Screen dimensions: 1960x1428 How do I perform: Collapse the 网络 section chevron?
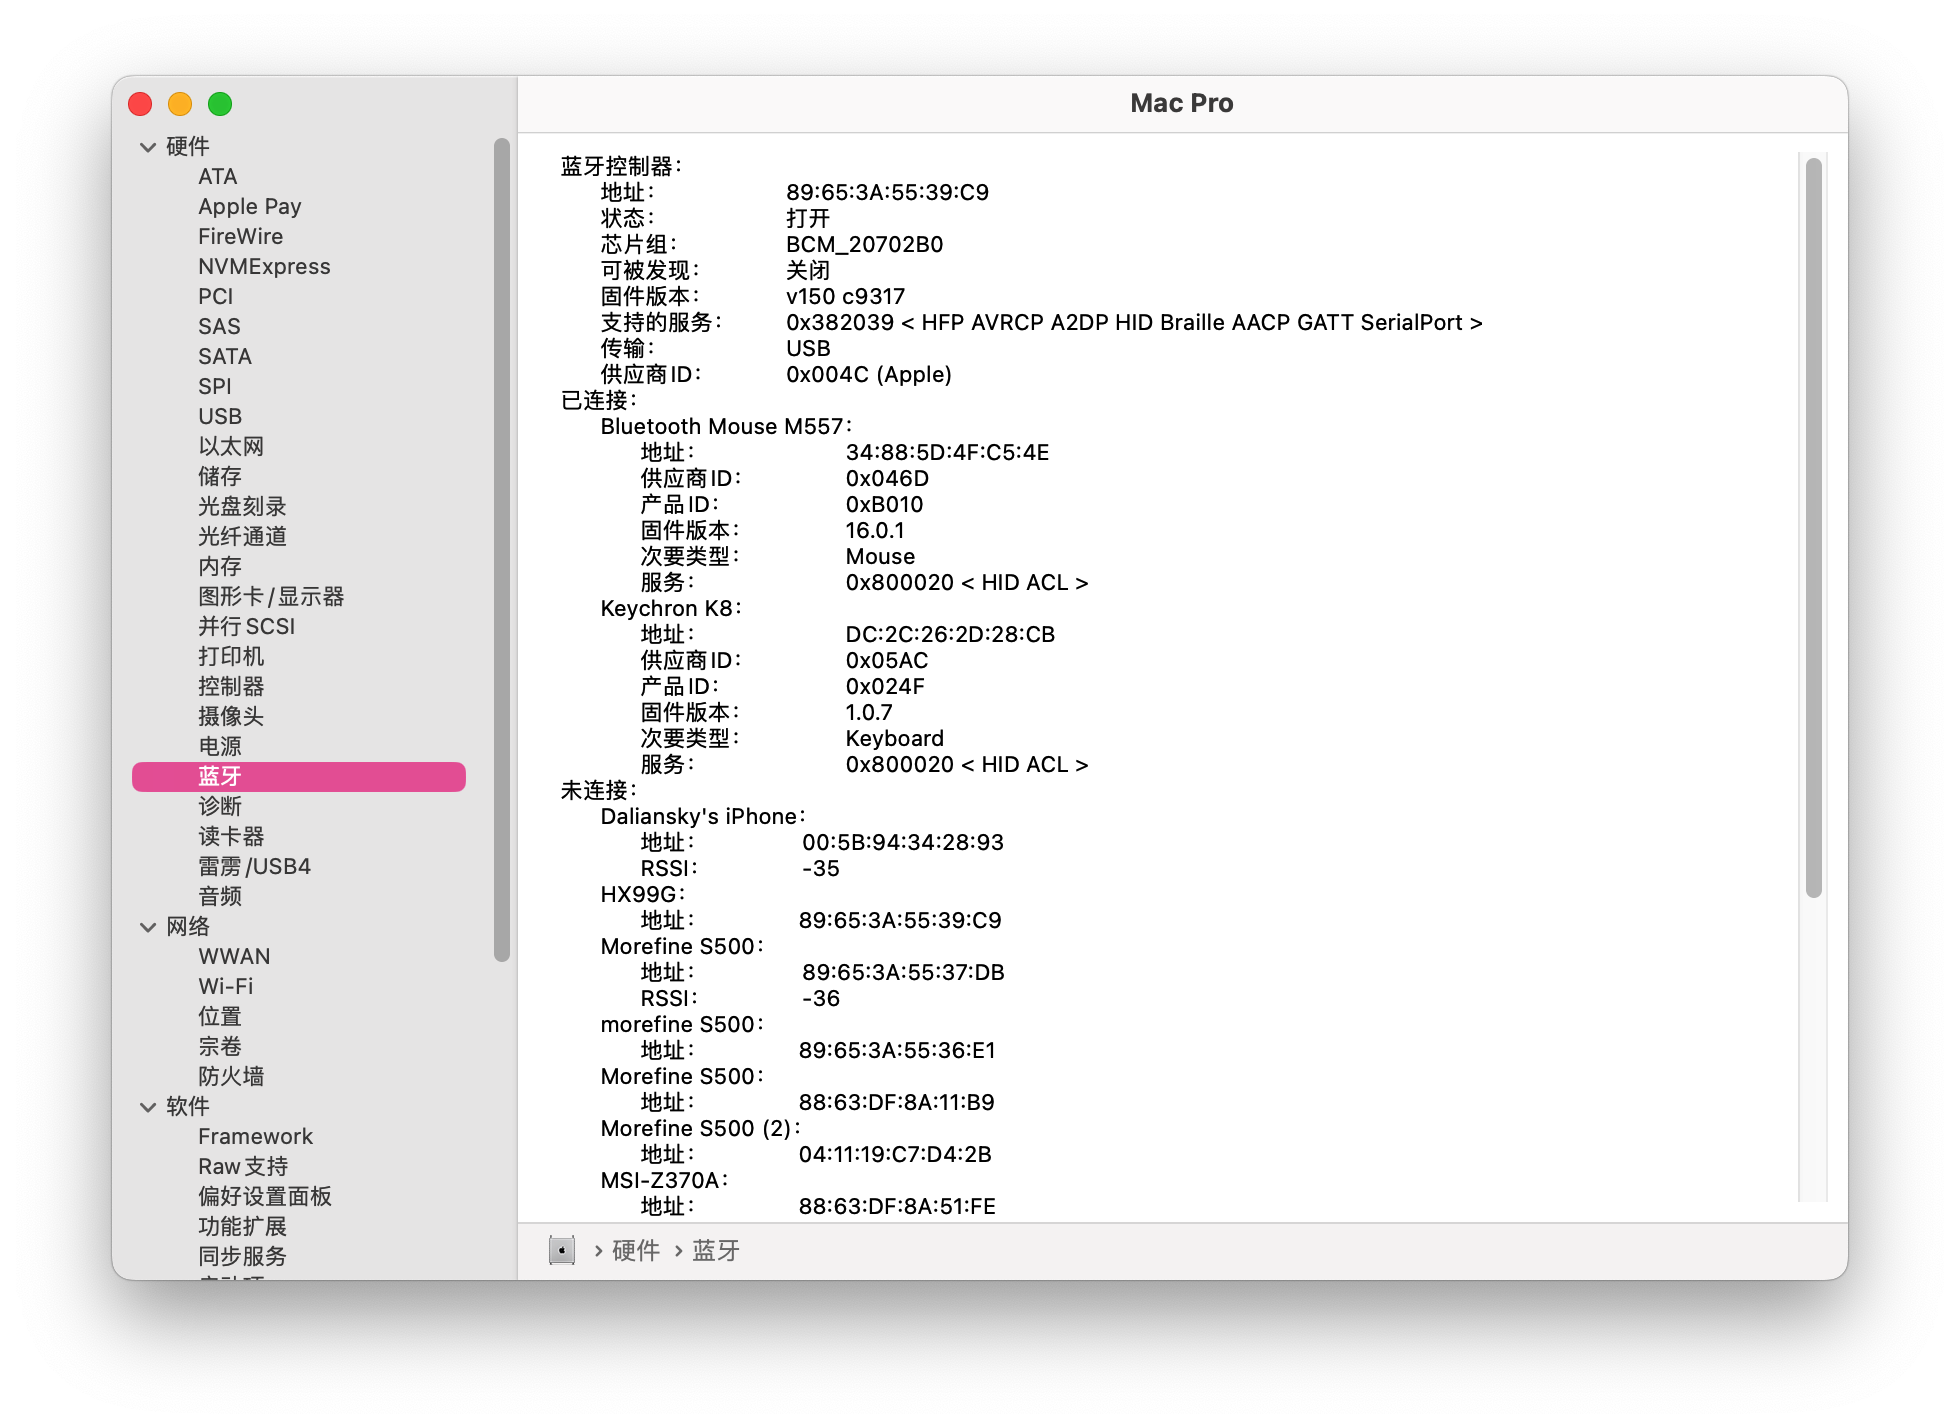(x=148, y=927)
